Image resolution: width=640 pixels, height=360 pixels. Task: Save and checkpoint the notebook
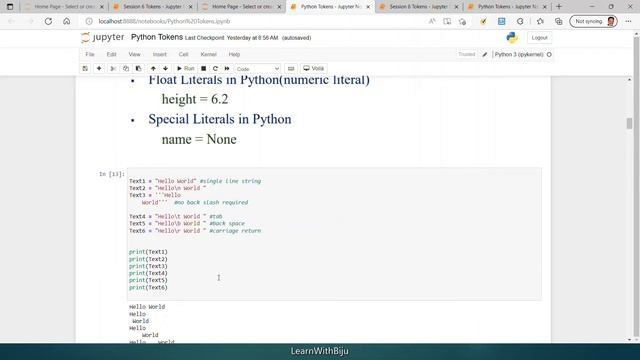(85, 69)
